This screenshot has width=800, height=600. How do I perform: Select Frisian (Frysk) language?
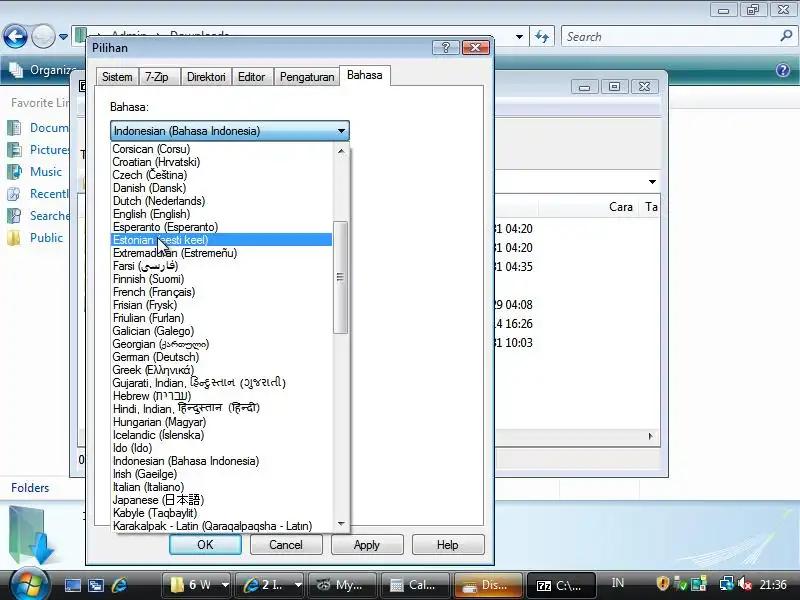click(x=221, y=305)
